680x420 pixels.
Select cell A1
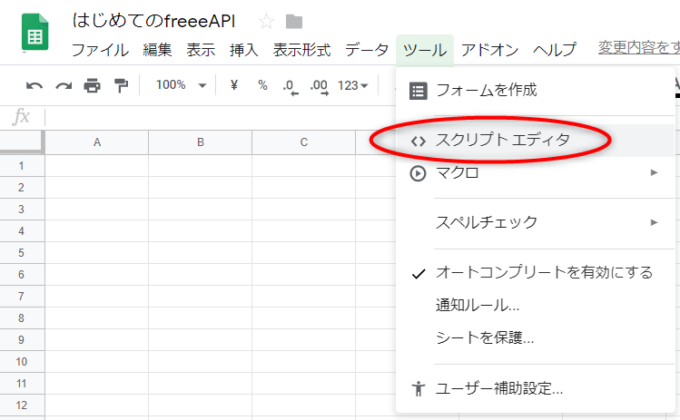(x=97, y=166)
